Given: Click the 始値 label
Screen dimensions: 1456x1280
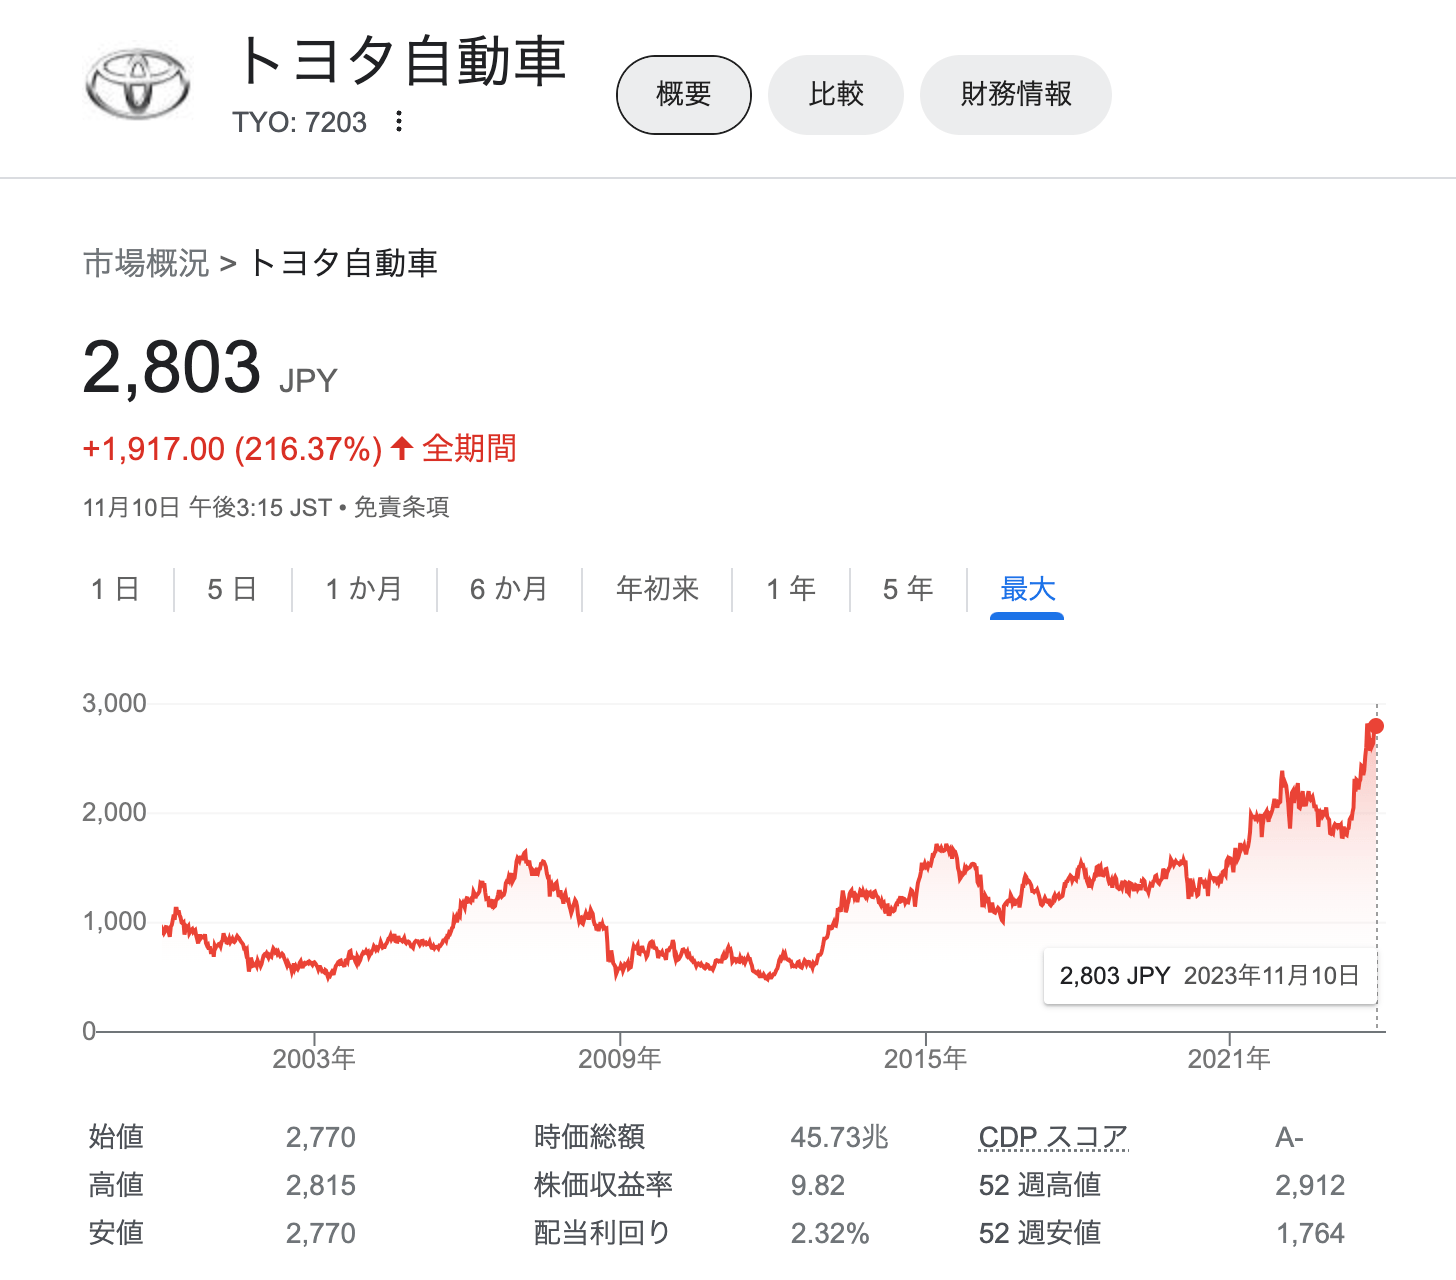Looking at the screenshot, I should (116, 1137).
